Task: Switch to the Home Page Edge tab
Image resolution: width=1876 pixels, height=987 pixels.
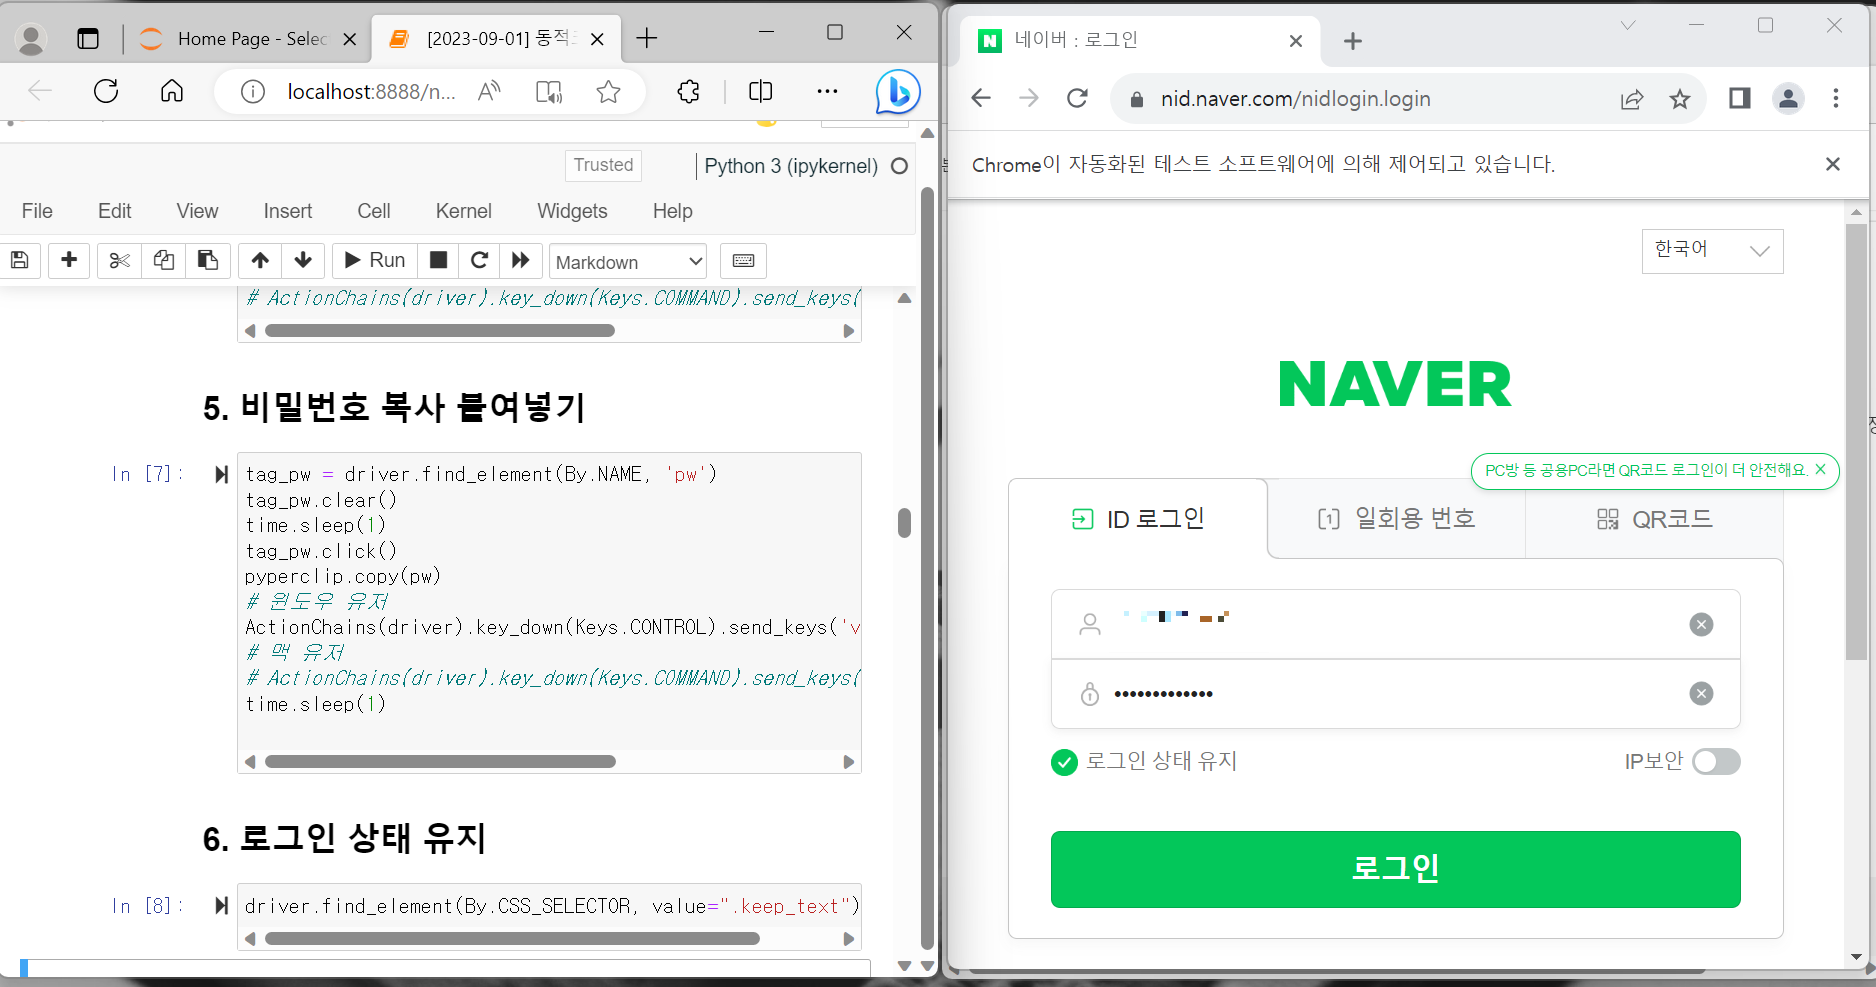Action: (x=246, y=39)
